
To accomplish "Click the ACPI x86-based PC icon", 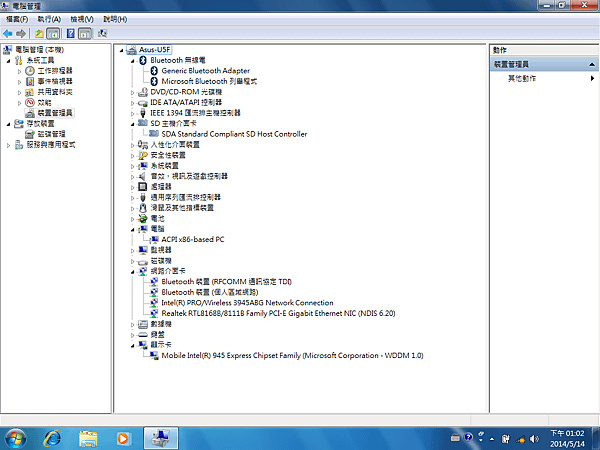I will (154, 239).
